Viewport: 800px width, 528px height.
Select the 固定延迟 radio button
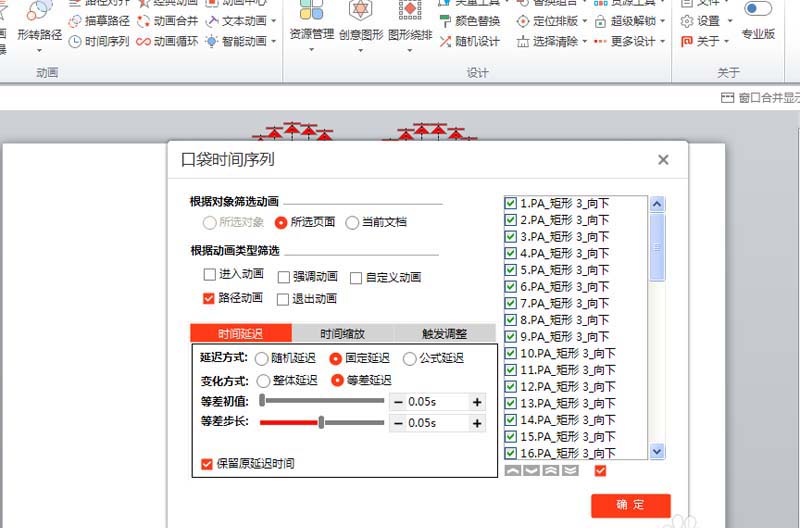(x=335, y=359)
